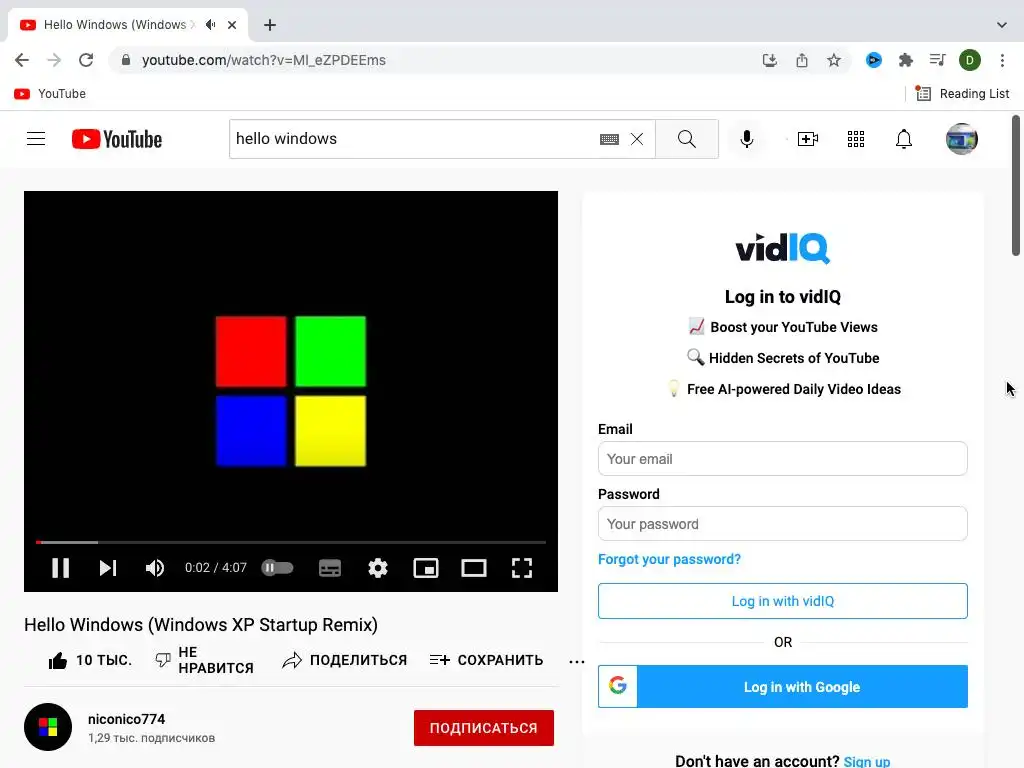Open the vidIQ extension toolbar icon
The image size is (1024, 768).
pos(874,60)
